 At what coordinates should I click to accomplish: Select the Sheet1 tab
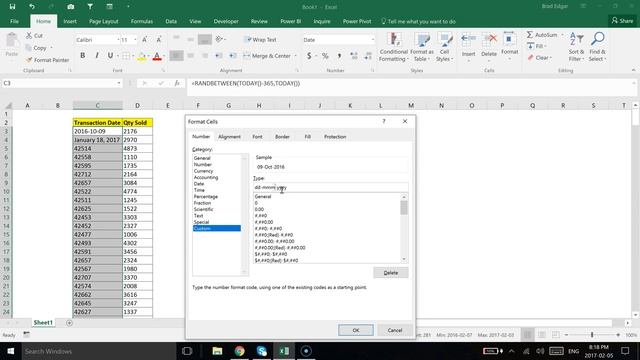(43, 322)
